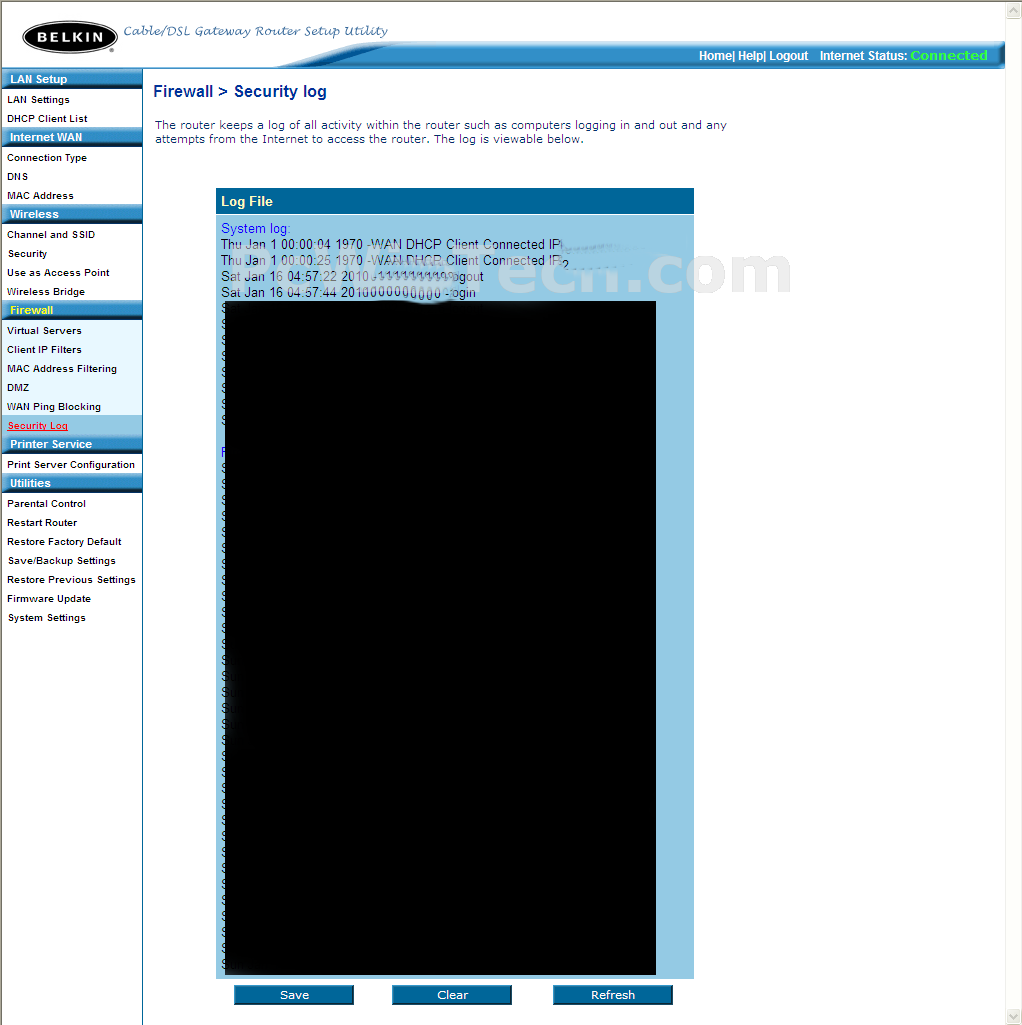This screenshot has height=1025, width=1022.
Task: Click the Logout link
Action: 789,56
